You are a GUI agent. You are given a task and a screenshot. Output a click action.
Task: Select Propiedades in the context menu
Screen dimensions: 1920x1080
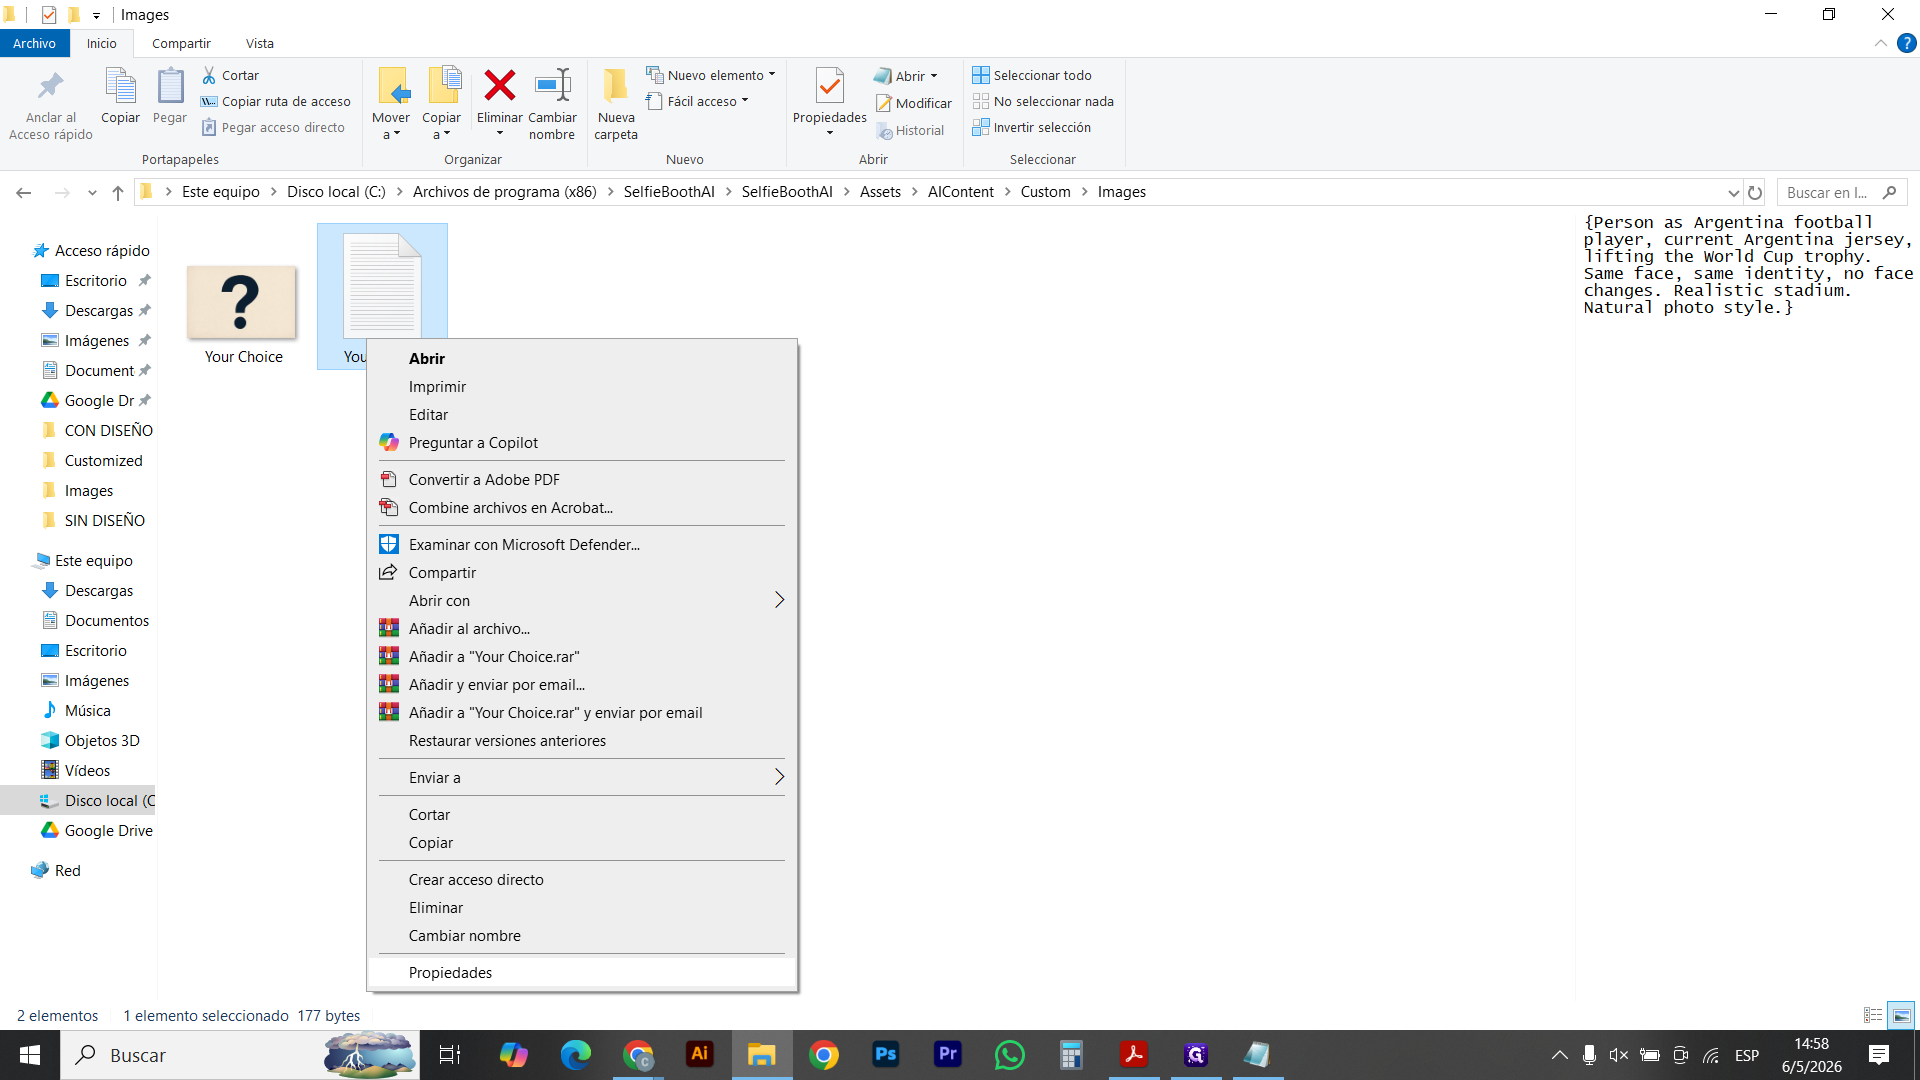coord(582,972)
